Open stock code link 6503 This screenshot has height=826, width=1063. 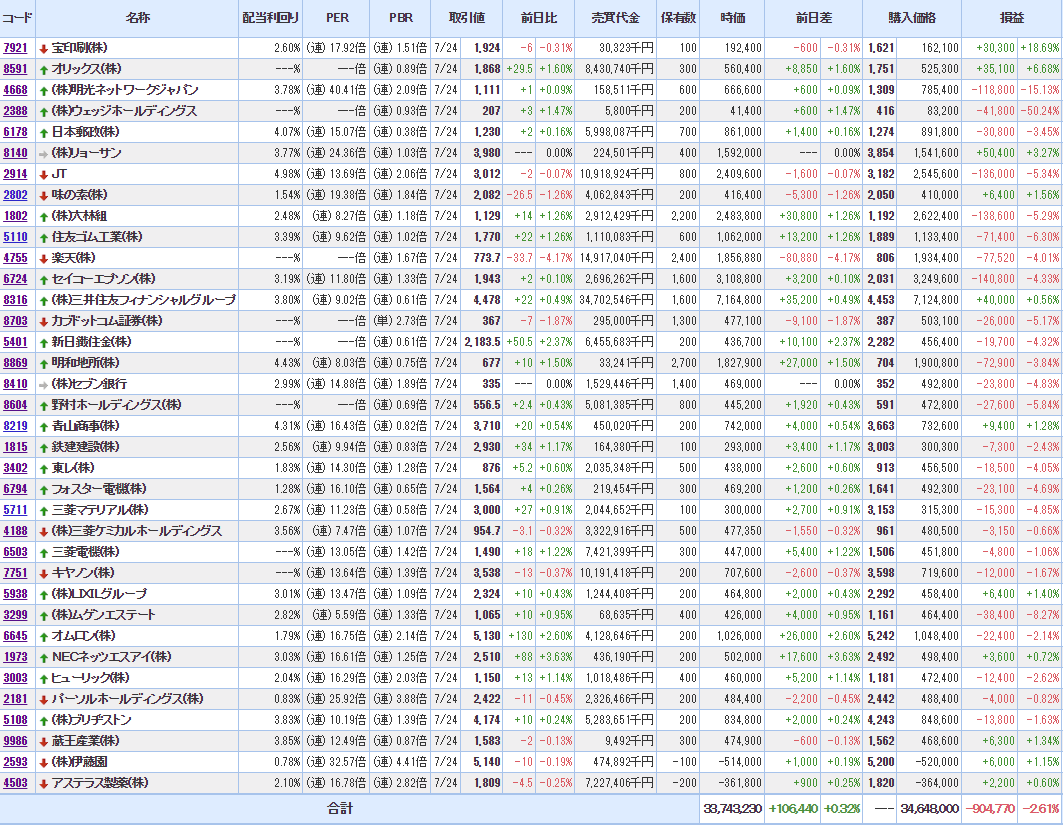click(16, 552)
